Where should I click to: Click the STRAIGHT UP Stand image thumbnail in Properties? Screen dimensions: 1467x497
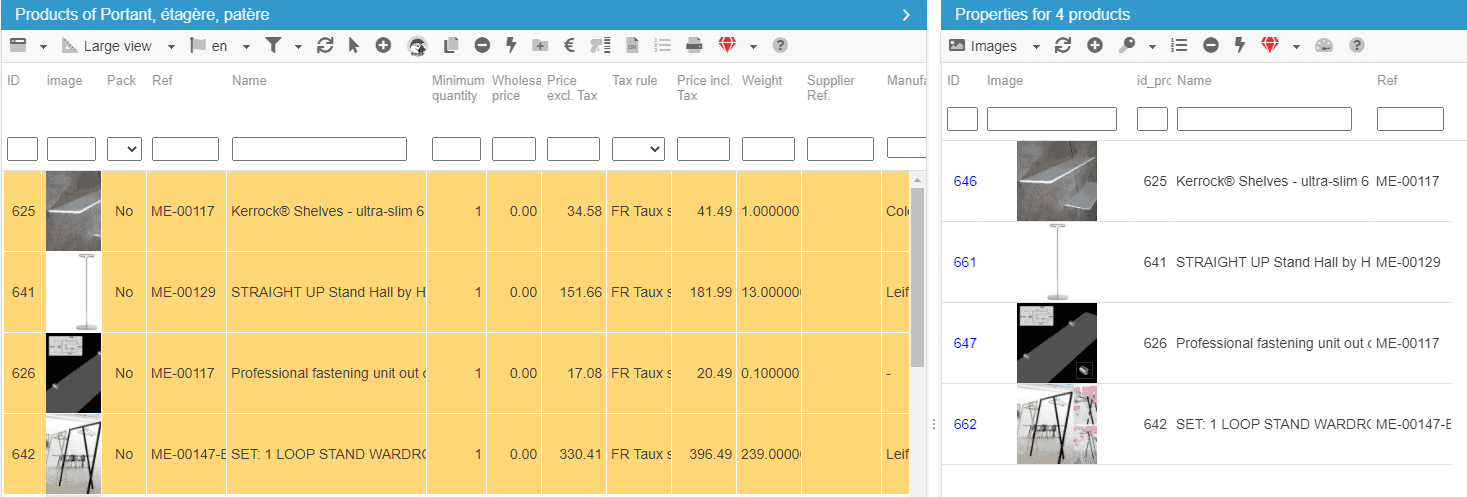[x=1056, y=262]
